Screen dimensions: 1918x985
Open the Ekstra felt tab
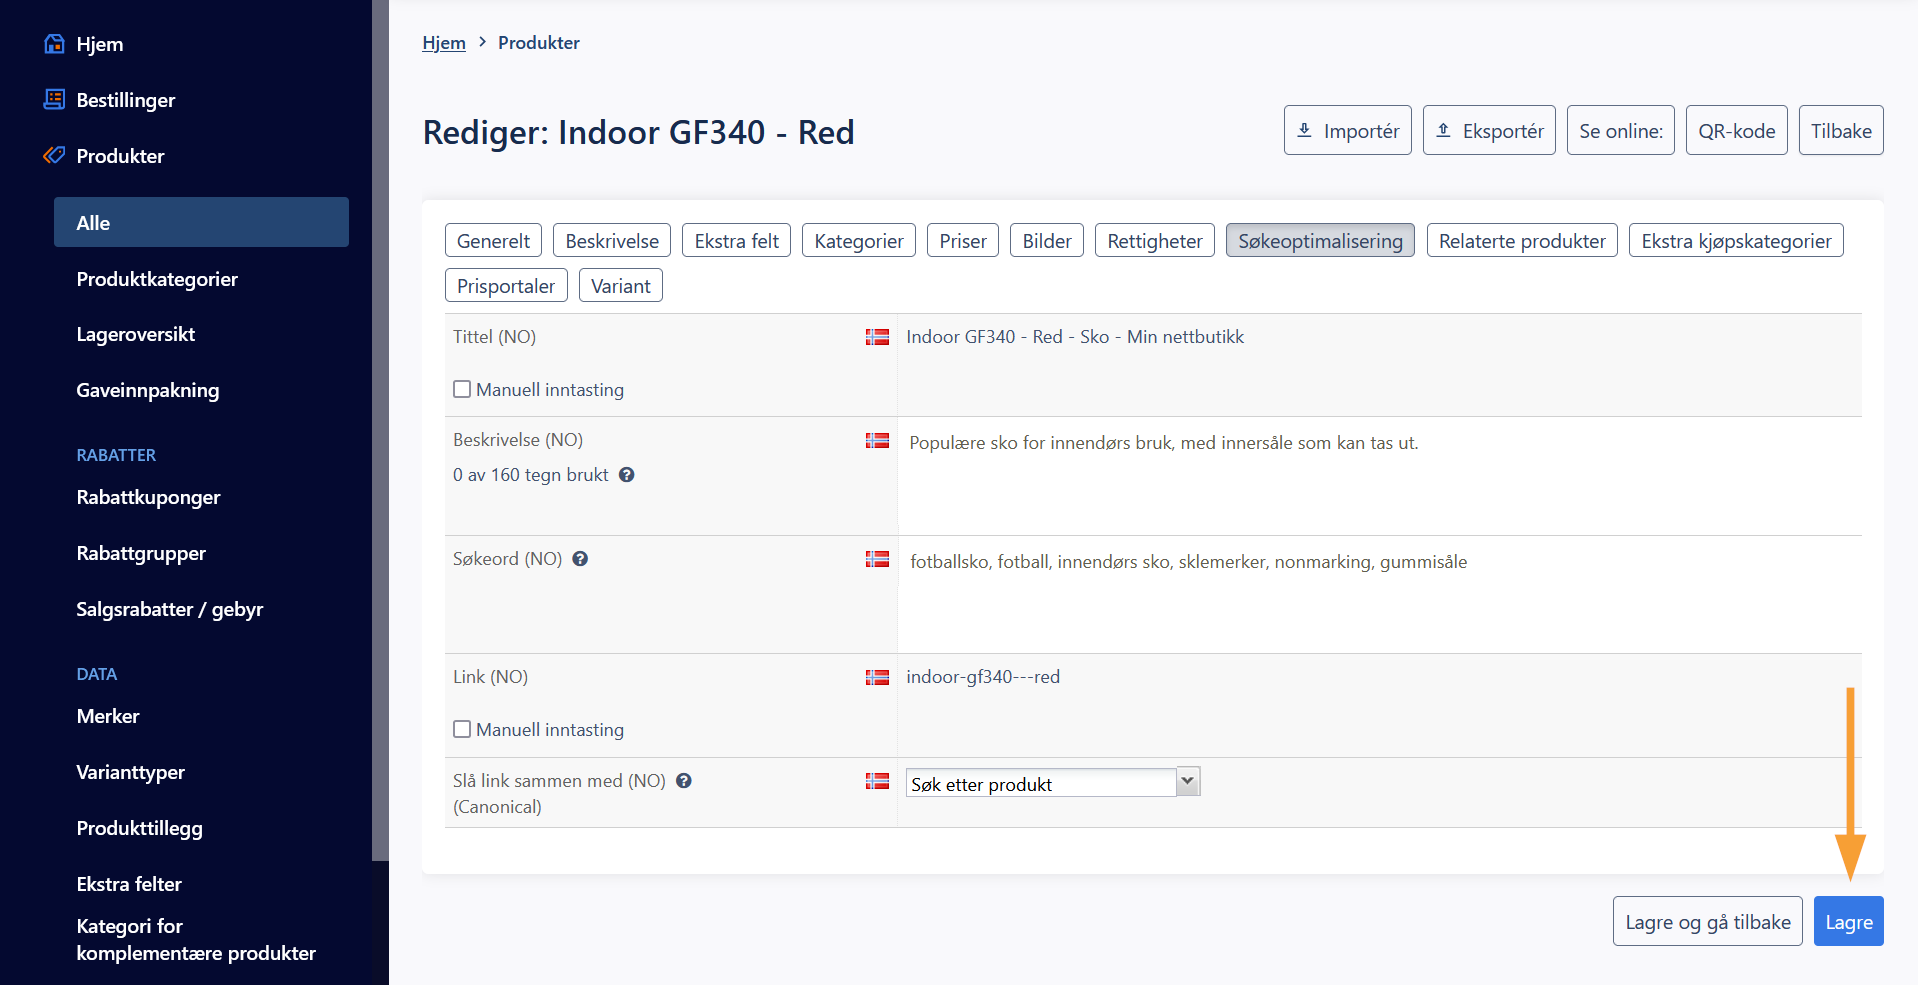click(x=737, y=241)
